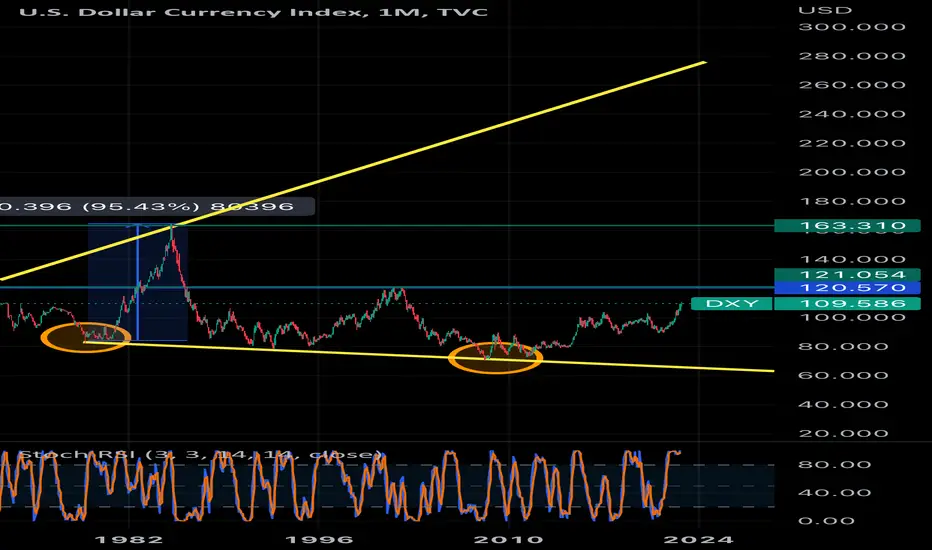
Task: Click the 1996 time axis label
Action: pos(319,540)
